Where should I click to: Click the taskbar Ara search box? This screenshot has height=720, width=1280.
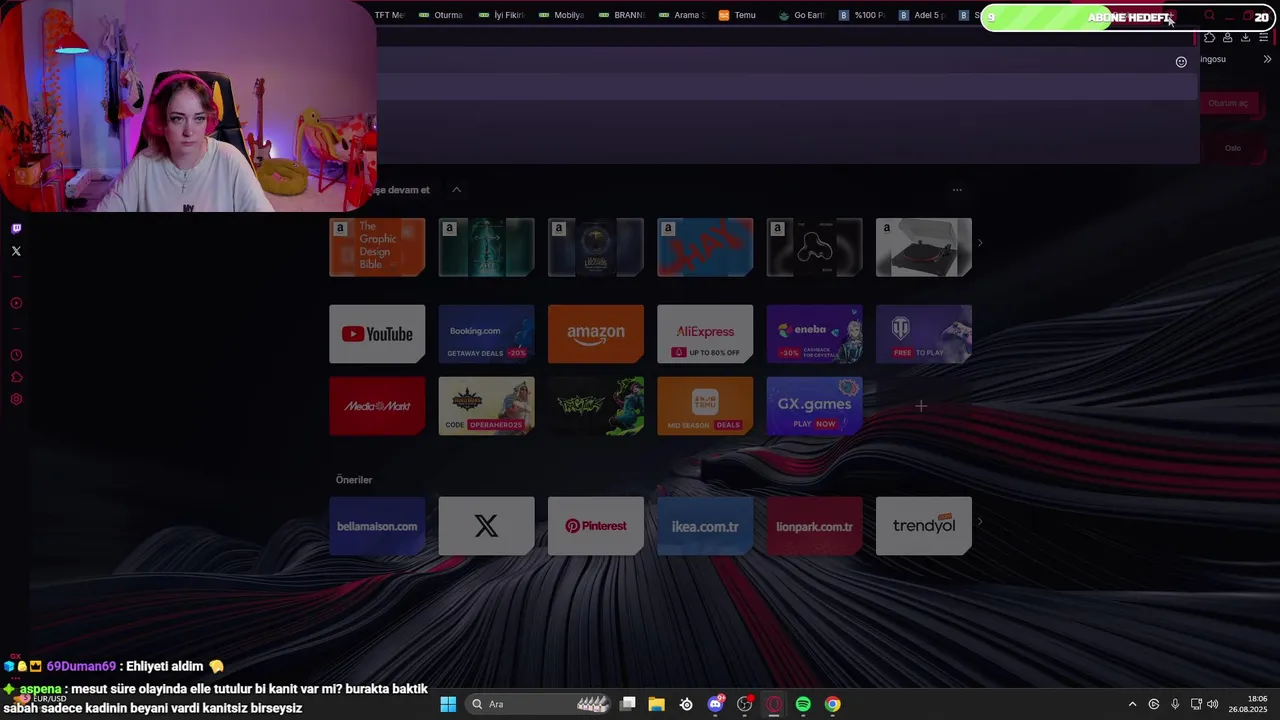[x=539, y=704]
